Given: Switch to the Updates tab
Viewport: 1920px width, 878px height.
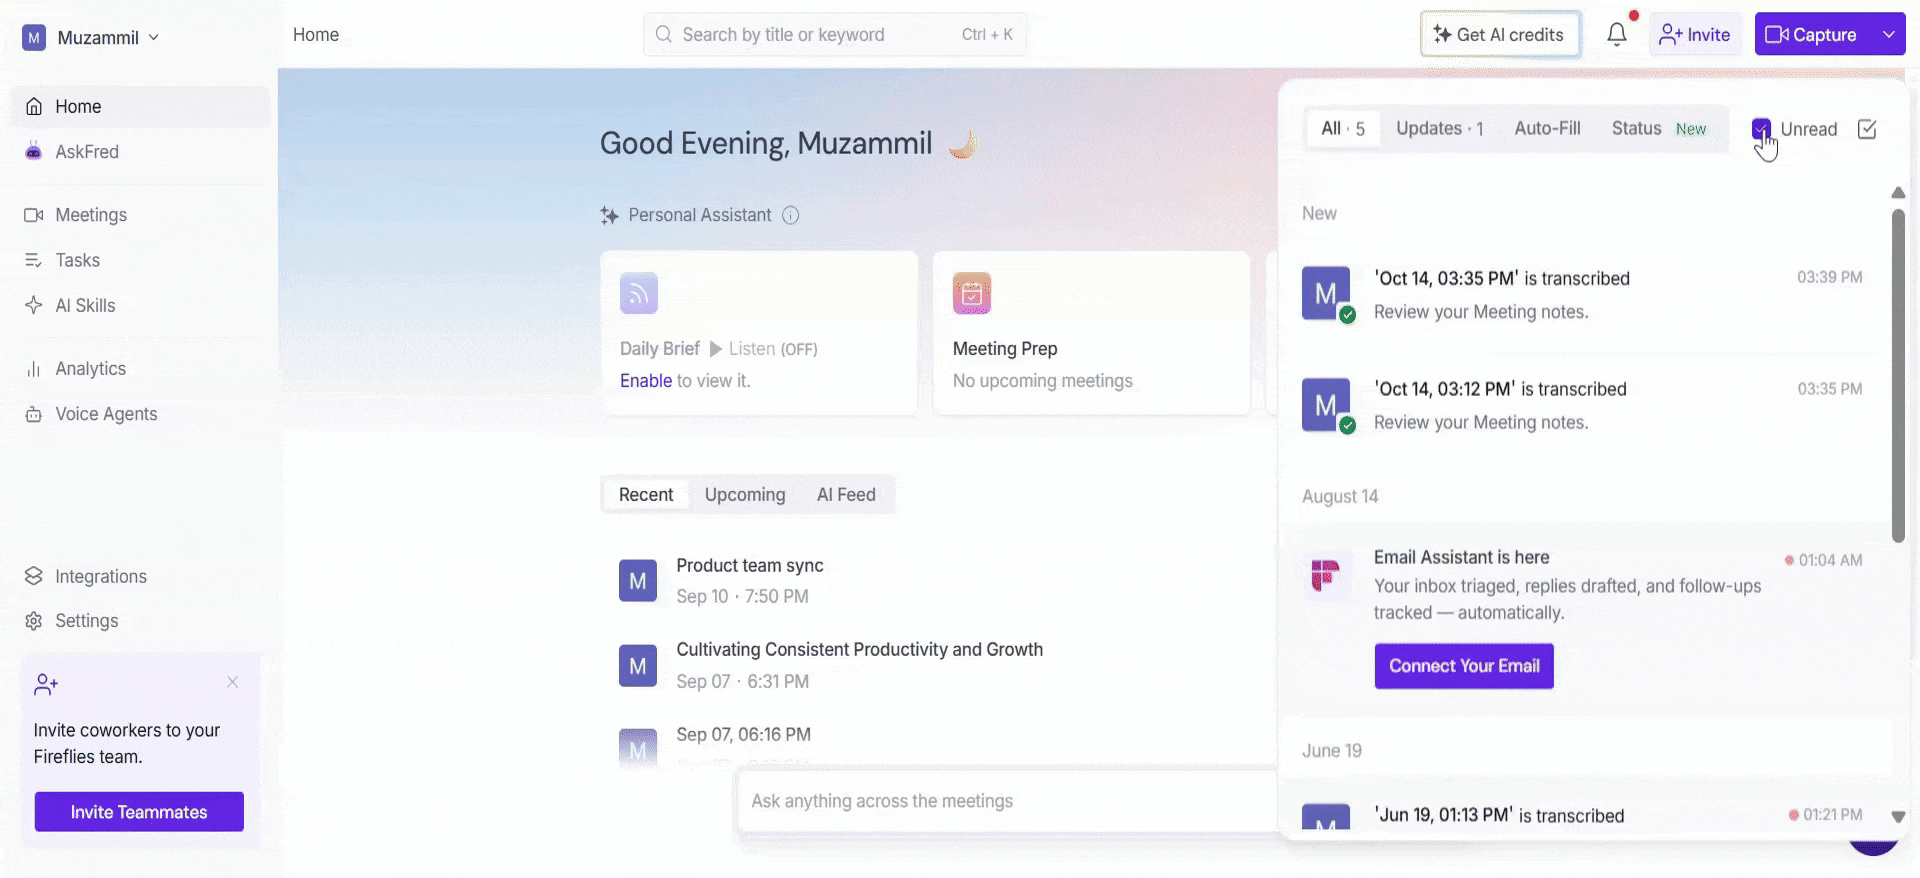Looking at the screenshot, I should [x=1439, y=129].
